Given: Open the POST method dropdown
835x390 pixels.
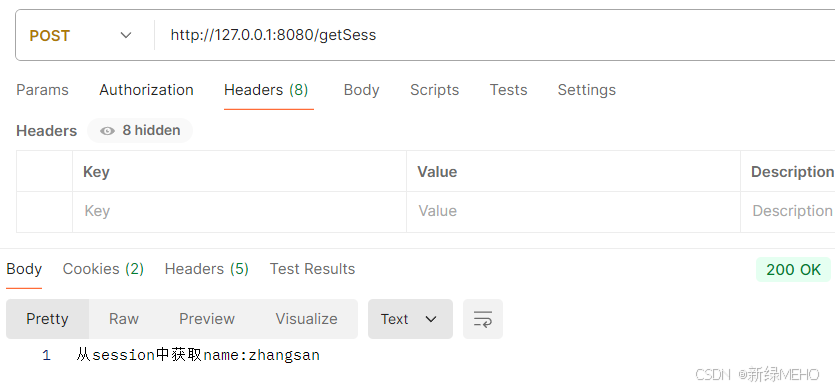Looking at the screenshot, I should pos(81,36).
